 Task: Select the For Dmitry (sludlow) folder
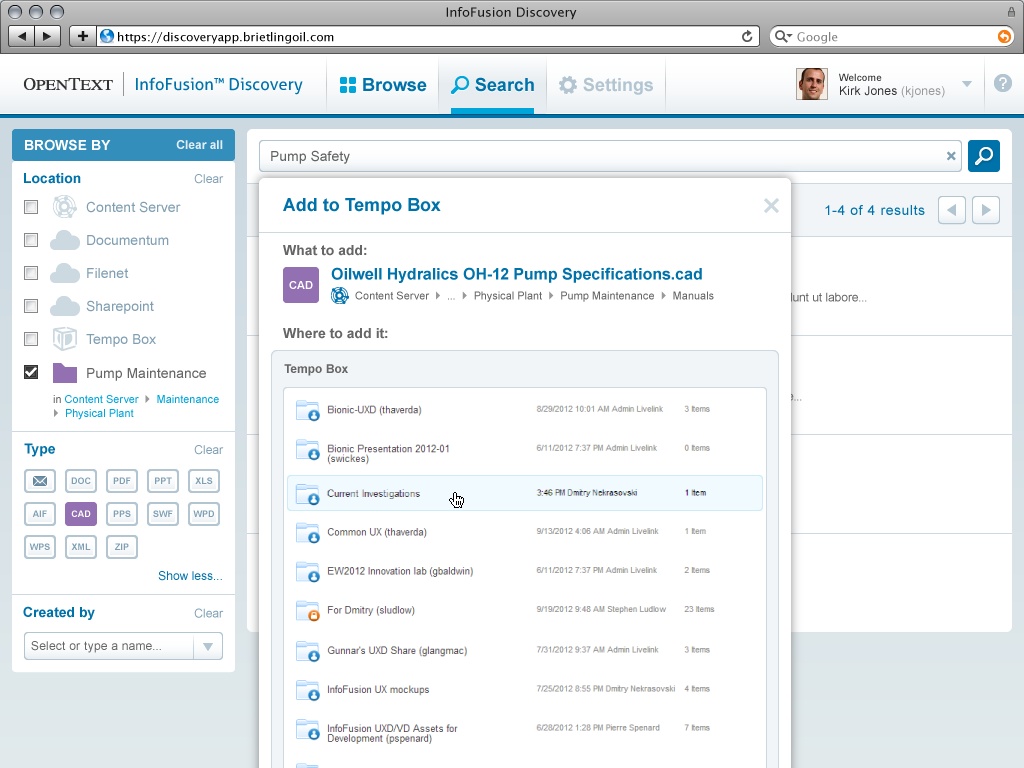pyautogui.click(x=524, y=610)
